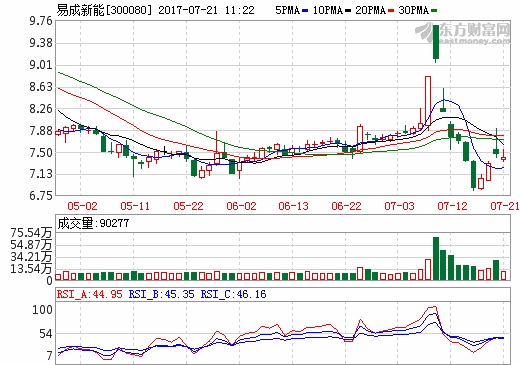Image resolution: width=520 pixels, height=365 pixels.
Task: Click the 7.13 price axis label
Action: click(41, 174)
